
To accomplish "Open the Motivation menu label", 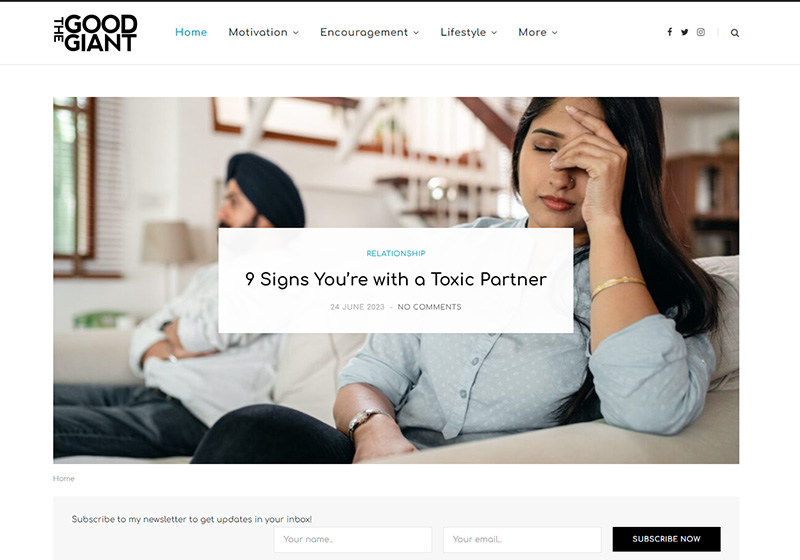I will 258,32.
